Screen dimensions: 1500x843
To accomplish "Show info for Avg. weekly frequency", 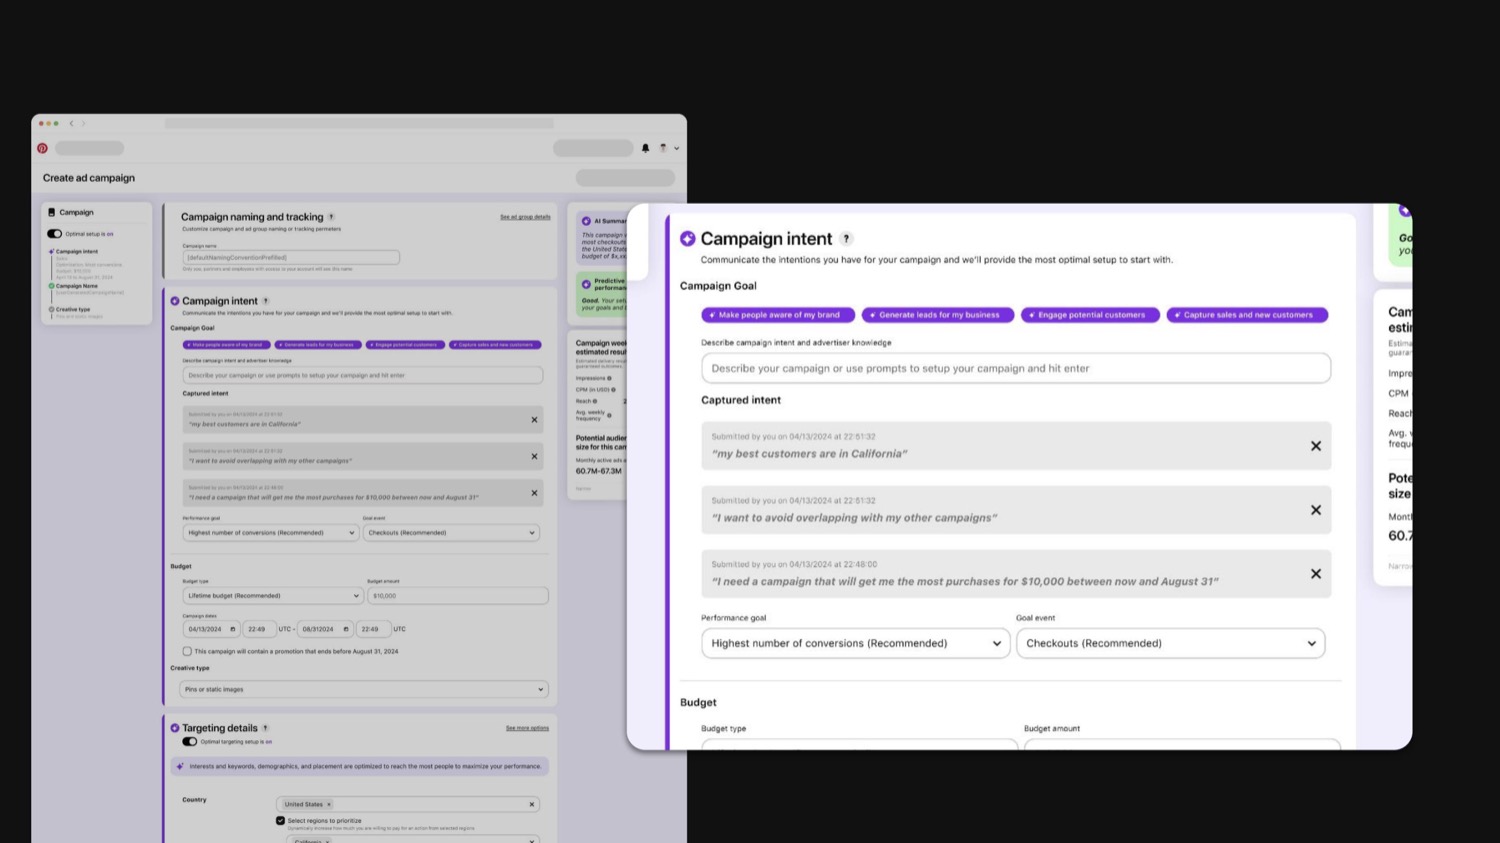I will [609, 415].
